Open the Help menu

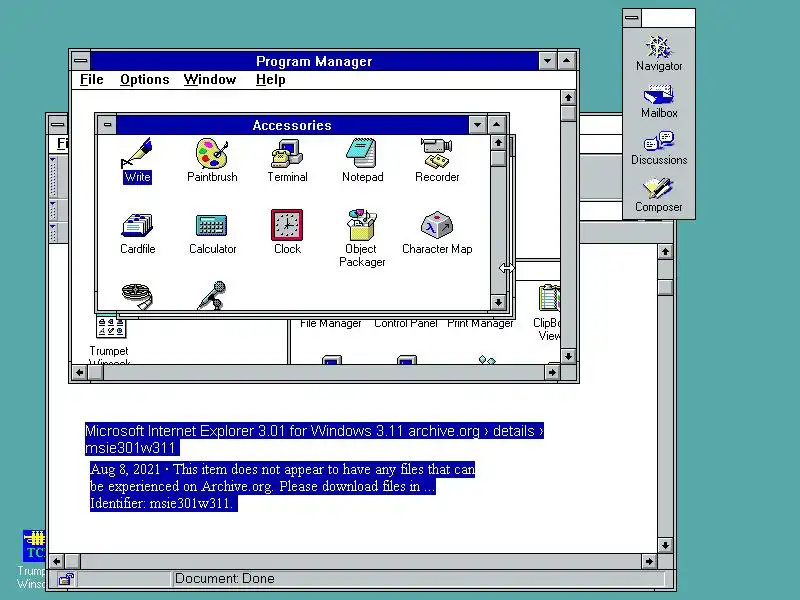coord(270,80)
